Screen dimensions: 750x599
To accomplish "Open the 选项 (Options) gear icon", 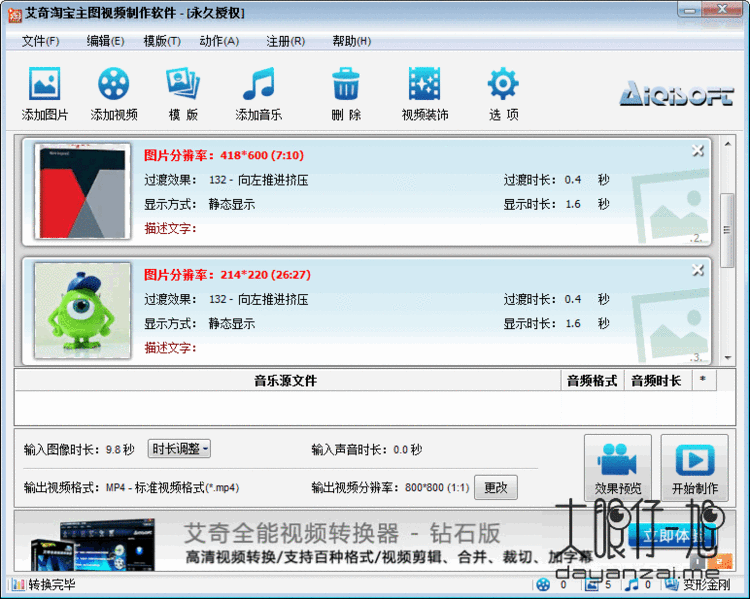I will point(503,84).
